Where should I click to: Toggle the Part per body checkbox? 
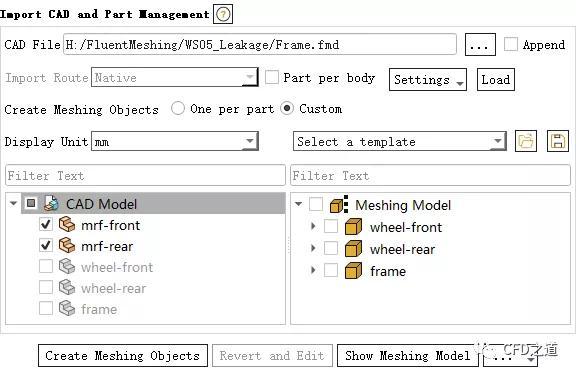click(272, 77)
